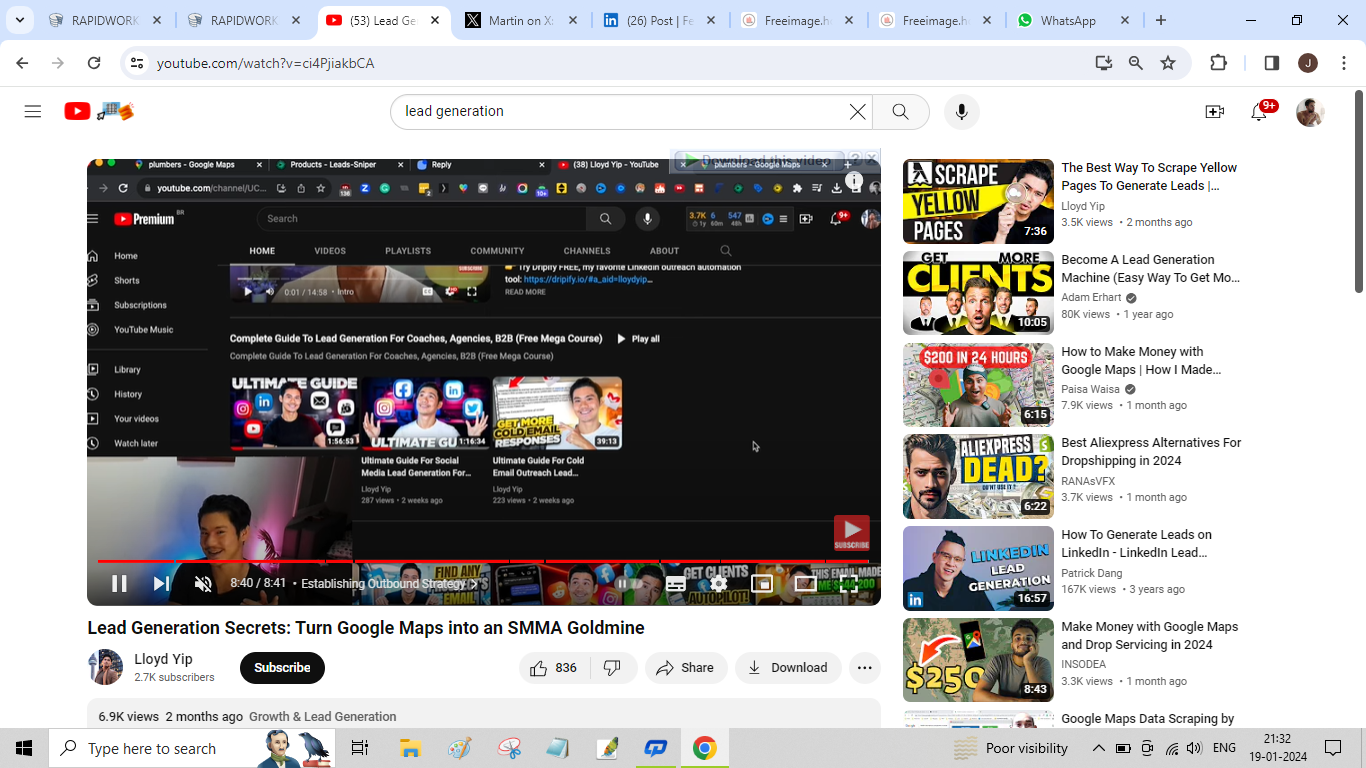
Task: Open the Lloyd Yip channel name link
Action: pyautogui.click(x=163, y=659)
